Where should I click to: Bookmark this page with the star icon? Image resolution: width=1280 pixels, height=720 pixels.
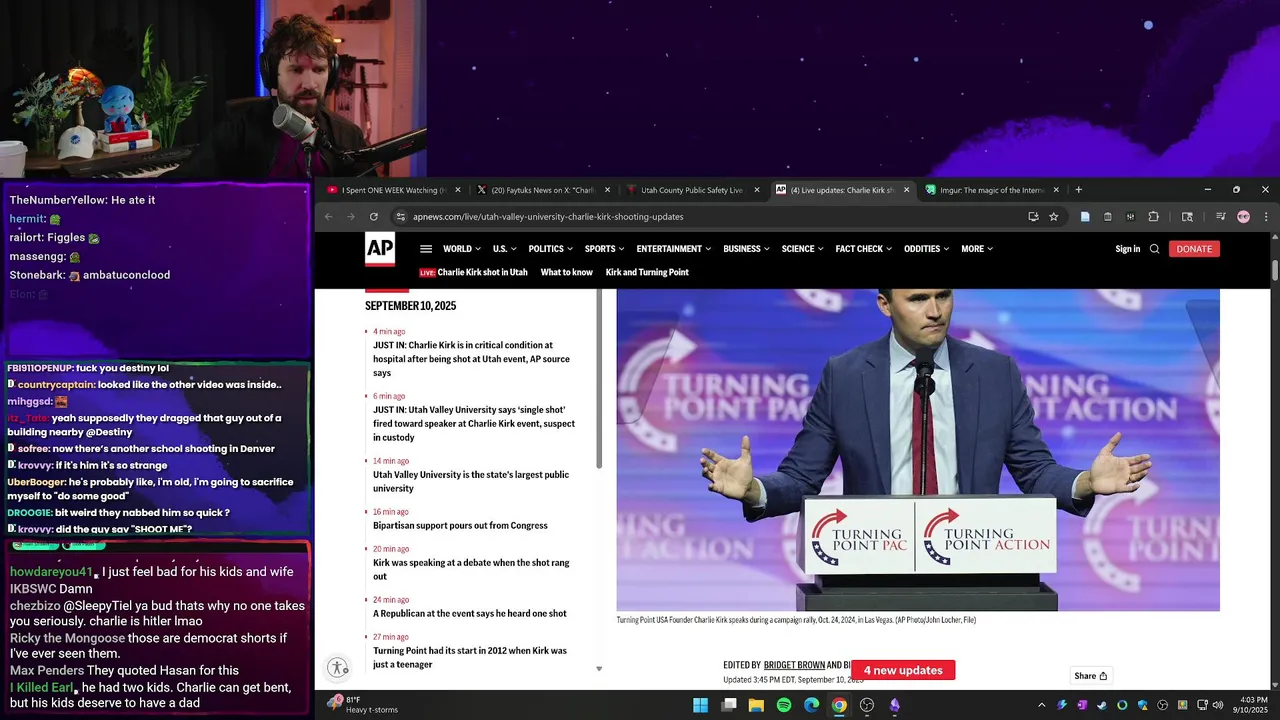(x=1053, y=217)
